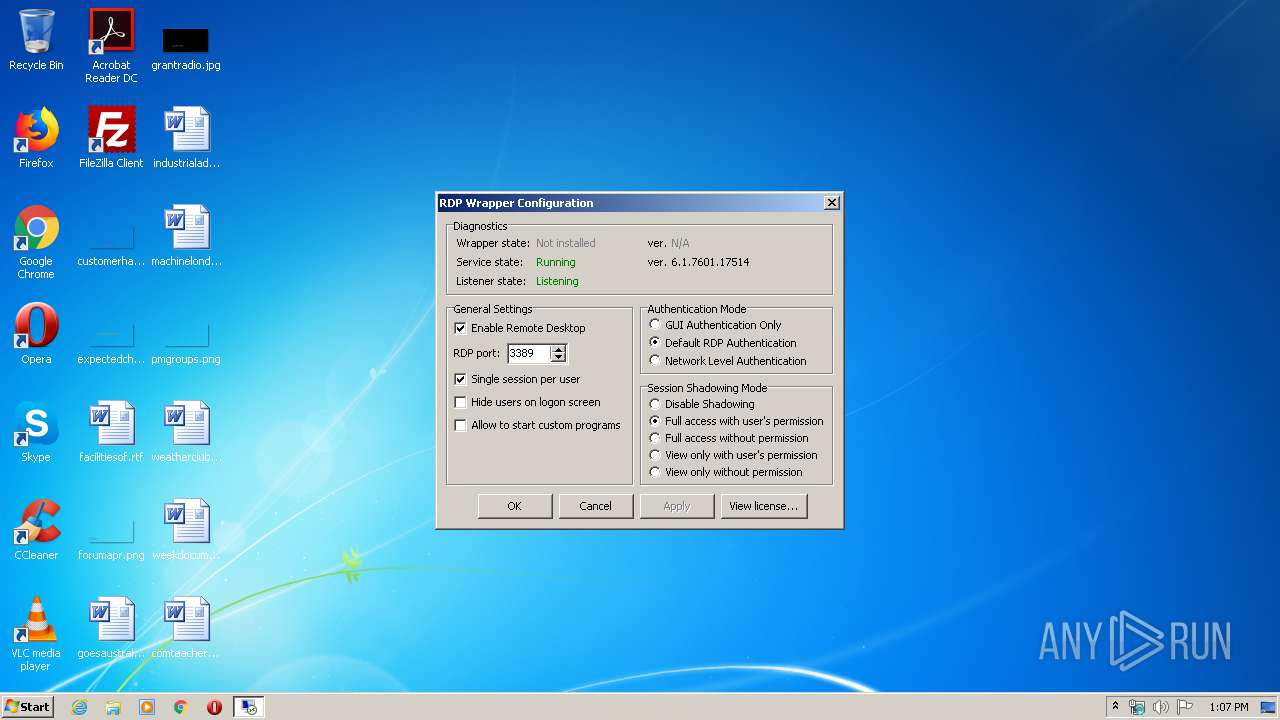Select the comteacher Word document

click(186, 628)
